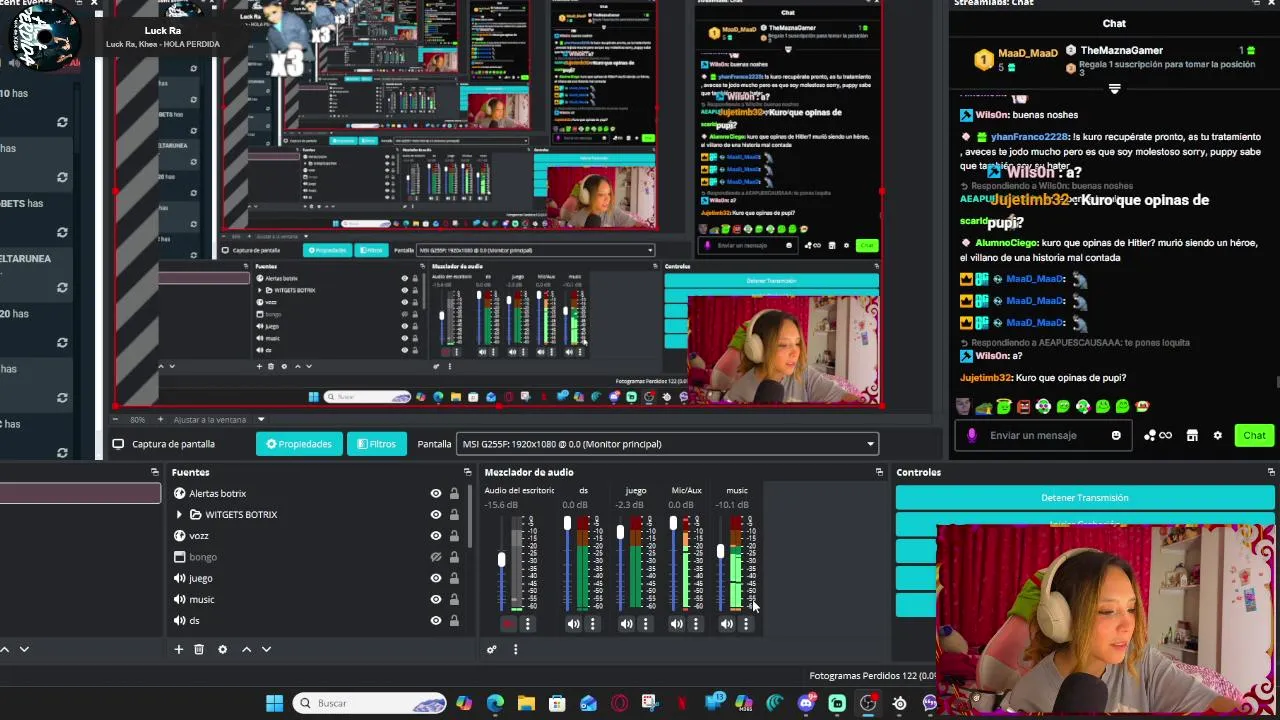Adjust the juego channel volume slider
Viewport: 1280px width, 720px height.
coord(621,532)
